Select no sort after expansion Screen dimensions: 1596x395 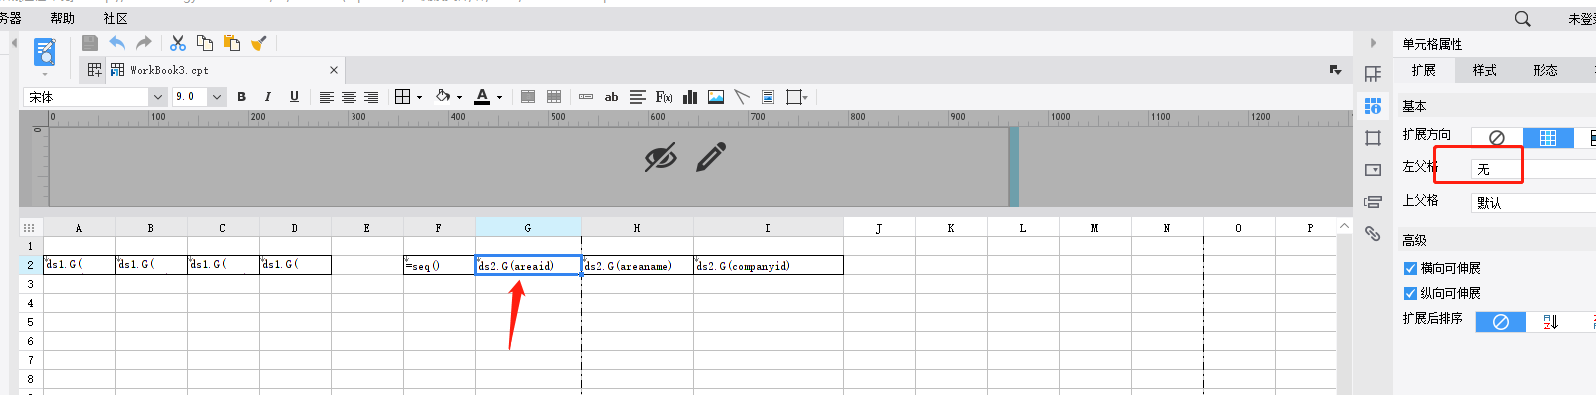tap(1501, 322)
